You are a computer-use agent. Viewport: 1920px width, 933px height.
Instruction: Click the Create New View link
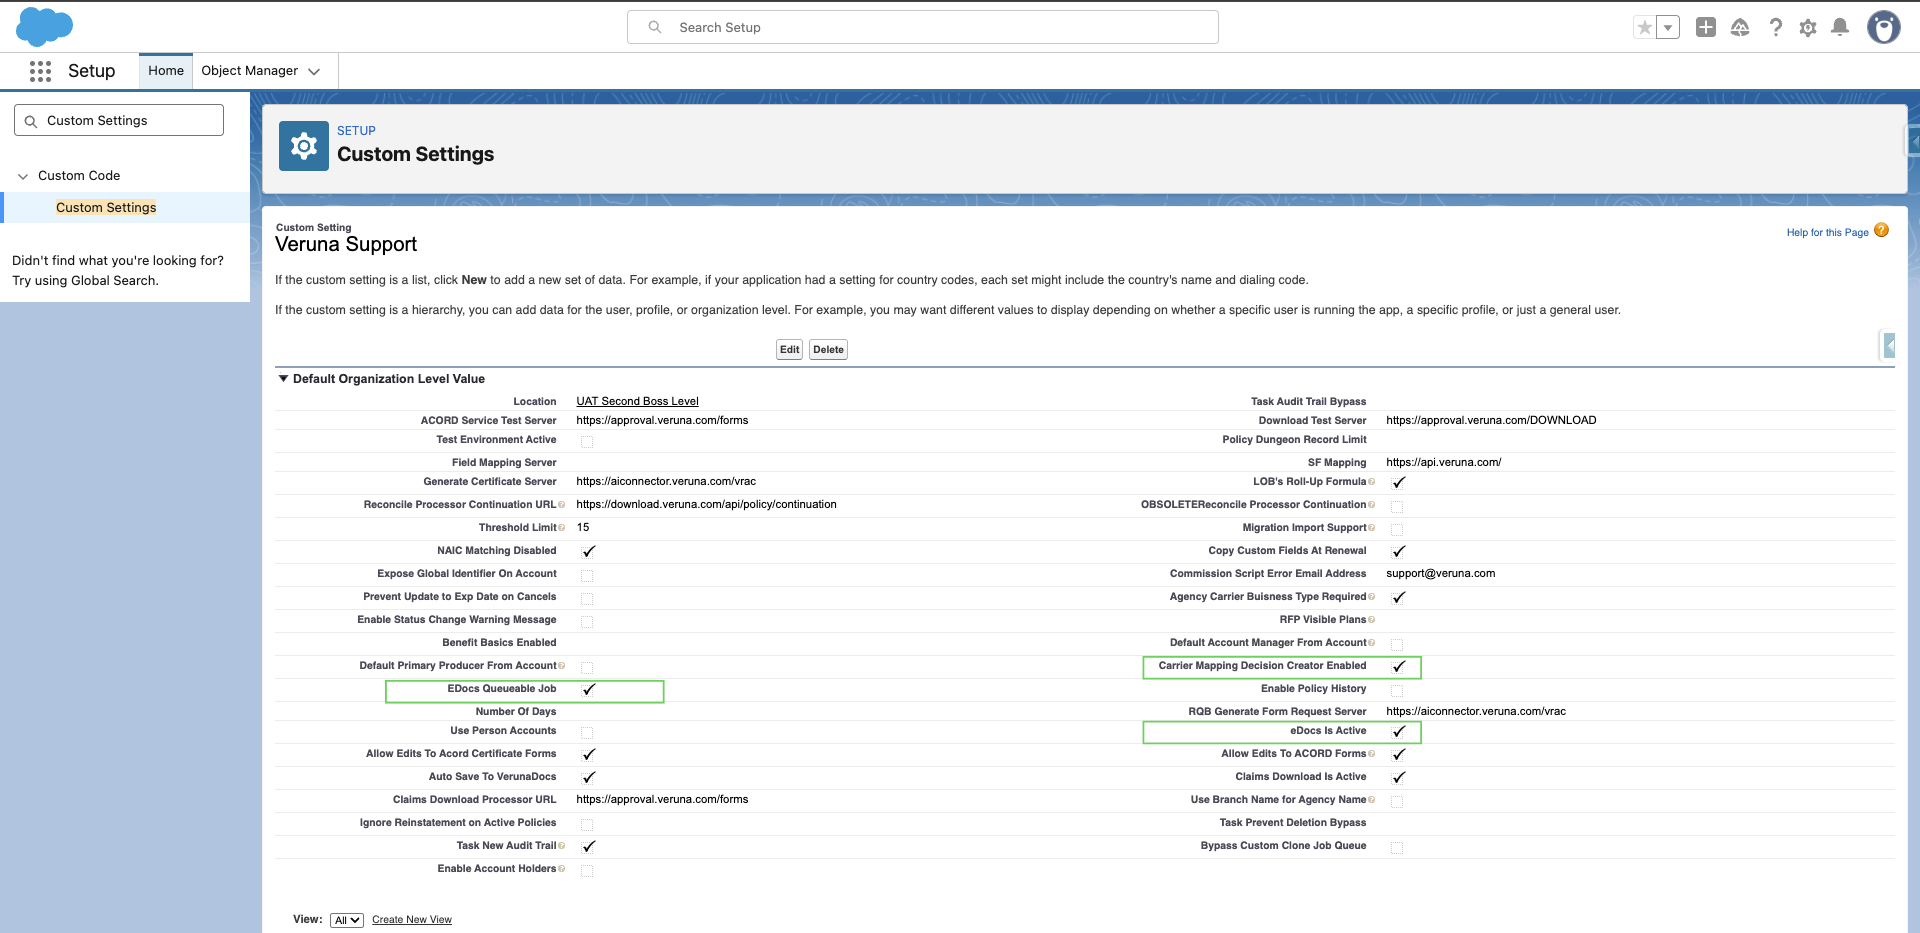412,920
